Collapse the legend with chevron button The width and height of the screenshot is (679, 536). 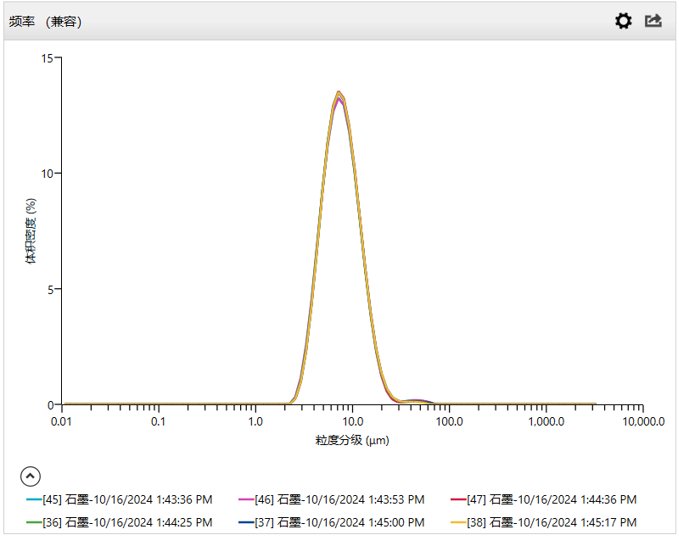pos(30,476)
